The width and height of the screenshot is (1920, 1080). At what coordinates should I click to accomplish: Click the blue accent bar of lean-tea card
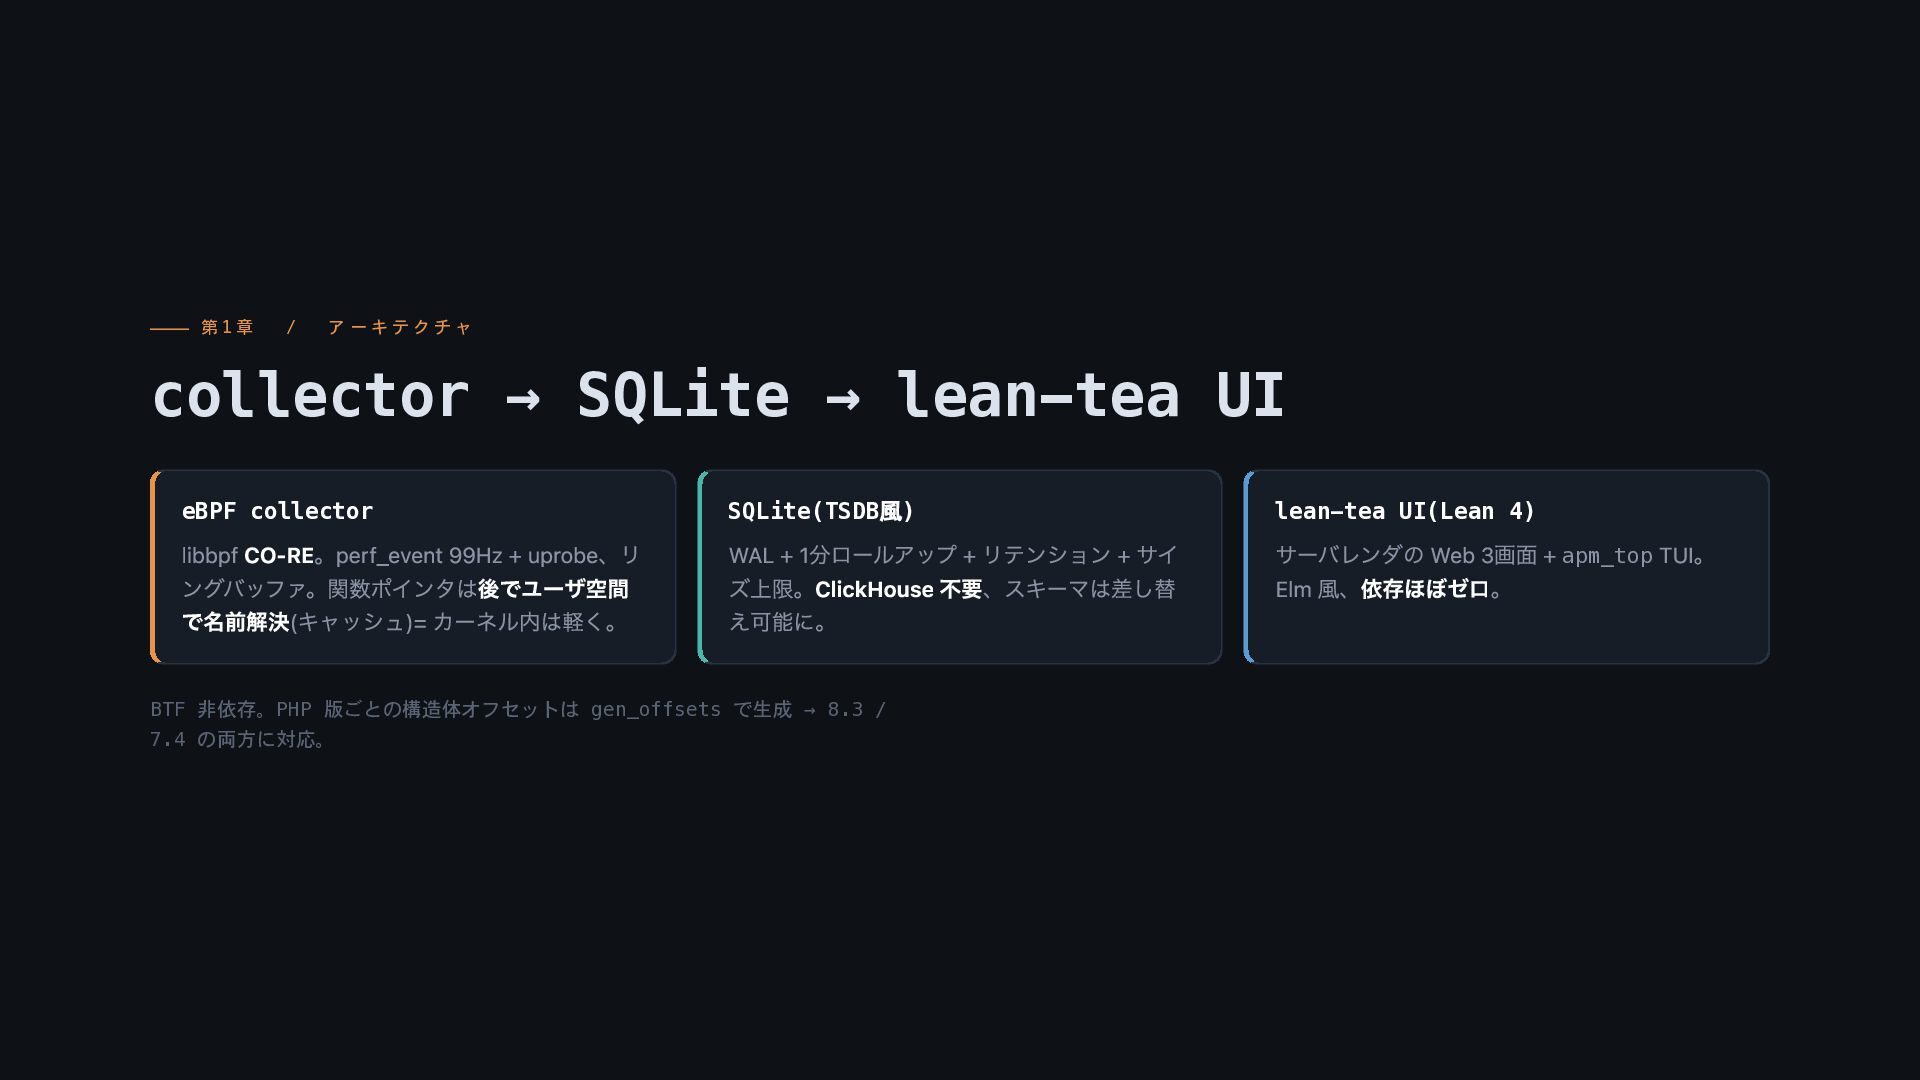(x=1247, y=567)
